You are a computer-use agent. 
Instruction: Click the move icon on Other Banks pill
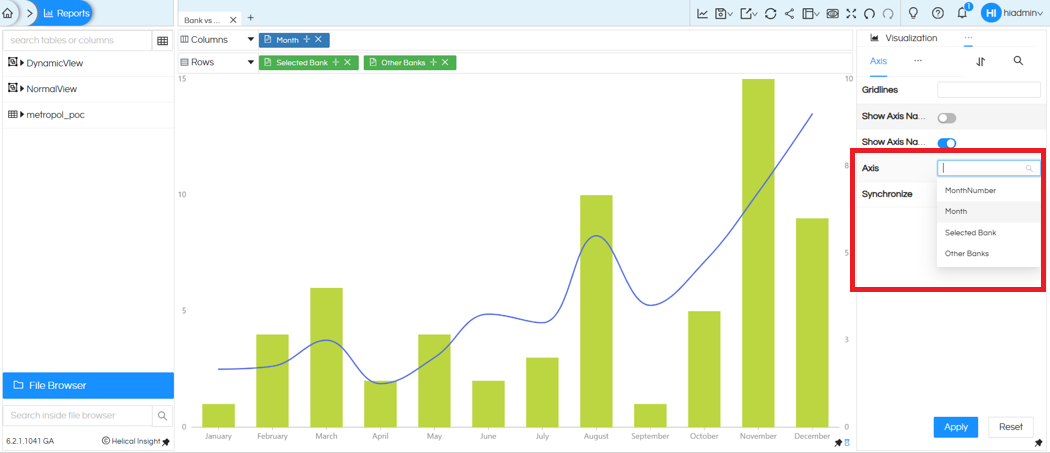(433, 62)
